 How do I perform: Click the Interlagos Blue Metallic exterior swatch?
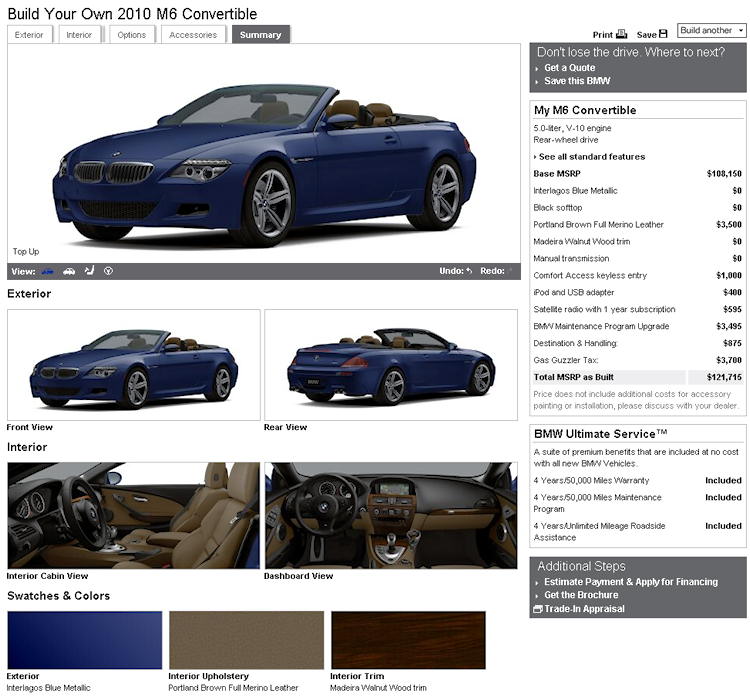[x=85, y=640]
